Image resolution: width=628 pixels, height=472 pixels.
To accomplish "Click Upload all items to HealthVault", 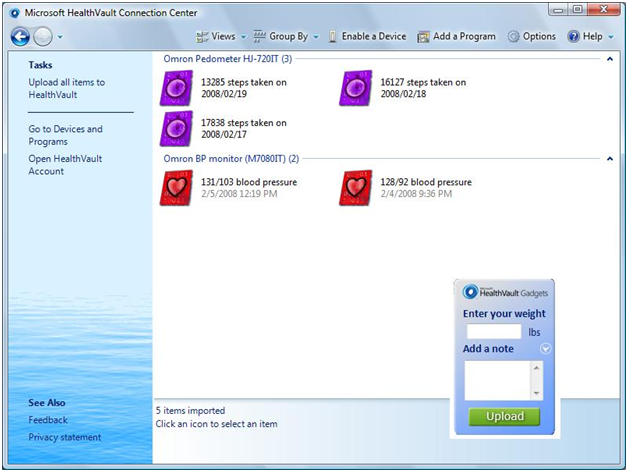I will click(66, 88).
